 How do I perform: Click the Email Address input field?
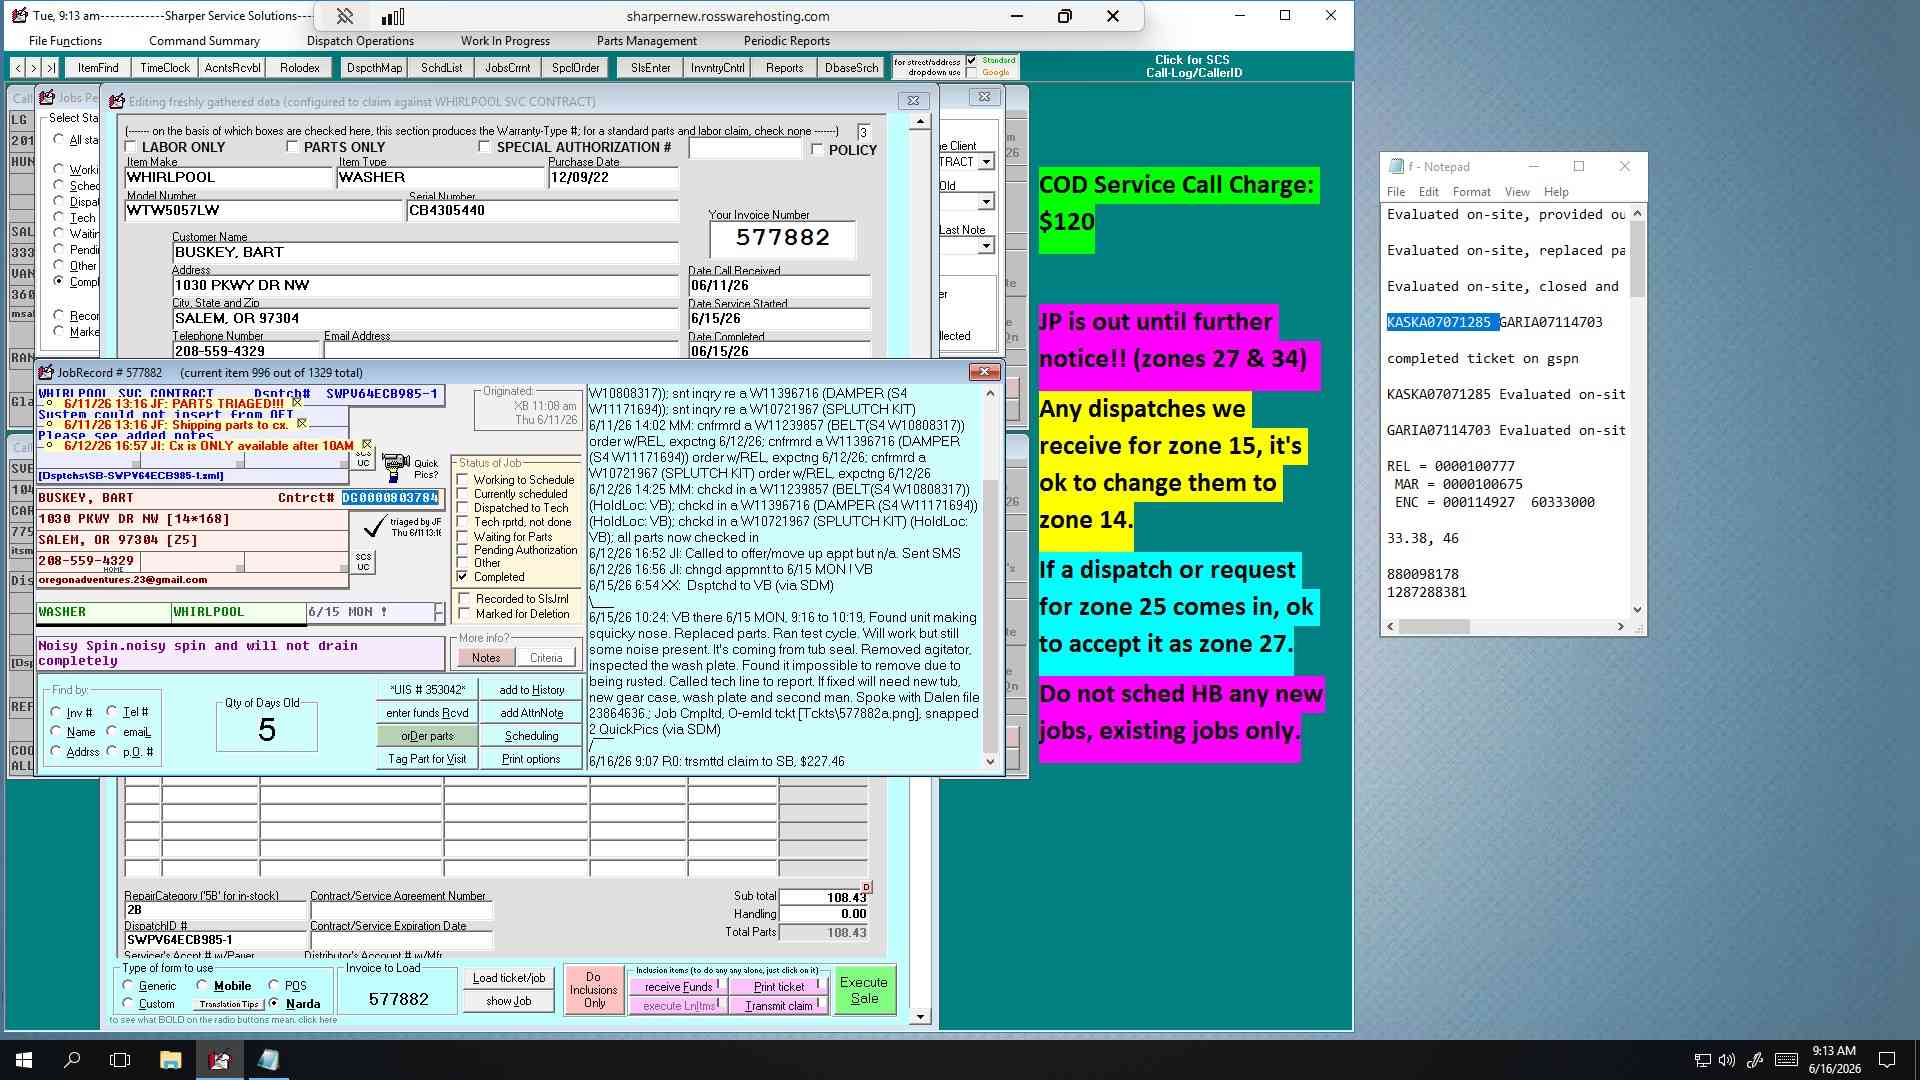[x=501, y=351]
